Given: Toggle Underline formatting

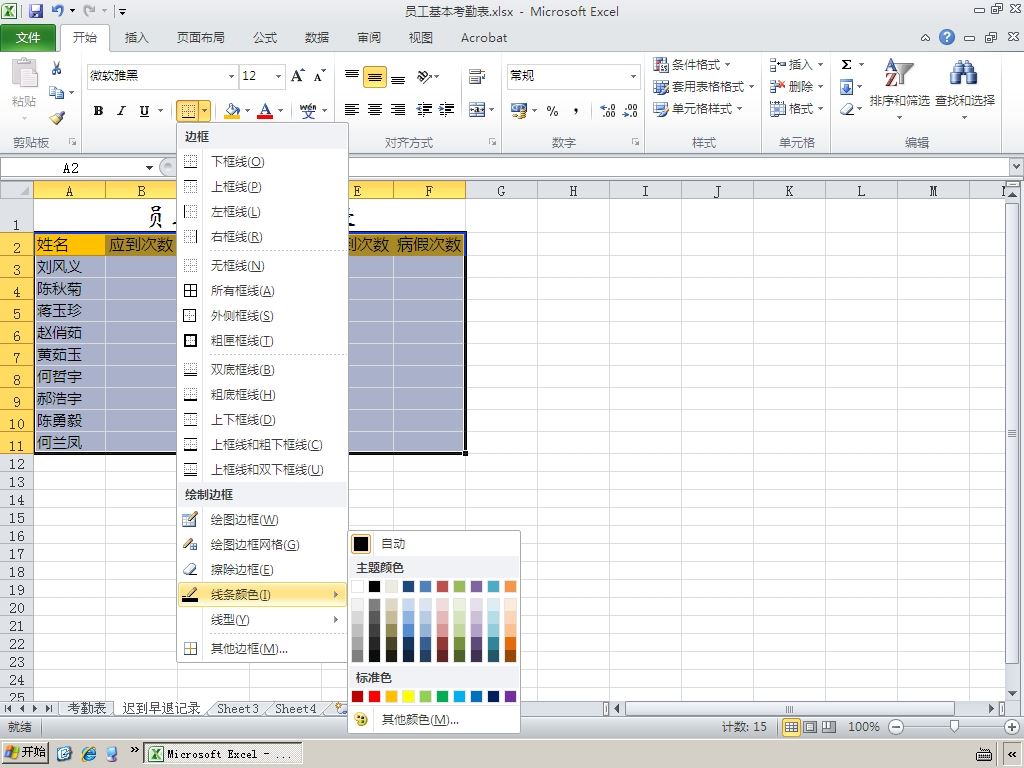Looking at the screenshot, I should [x=144, y=110].
